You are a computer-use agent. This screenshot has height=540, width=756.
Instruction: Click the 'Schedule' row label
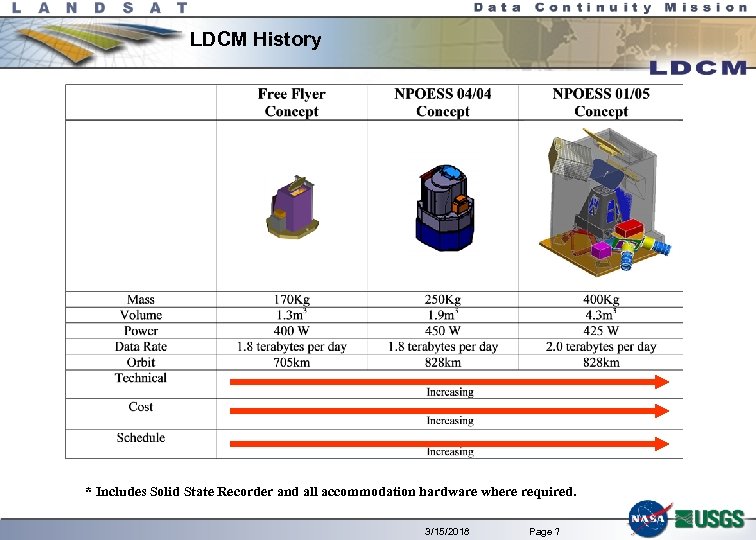(x=141, y=437)
